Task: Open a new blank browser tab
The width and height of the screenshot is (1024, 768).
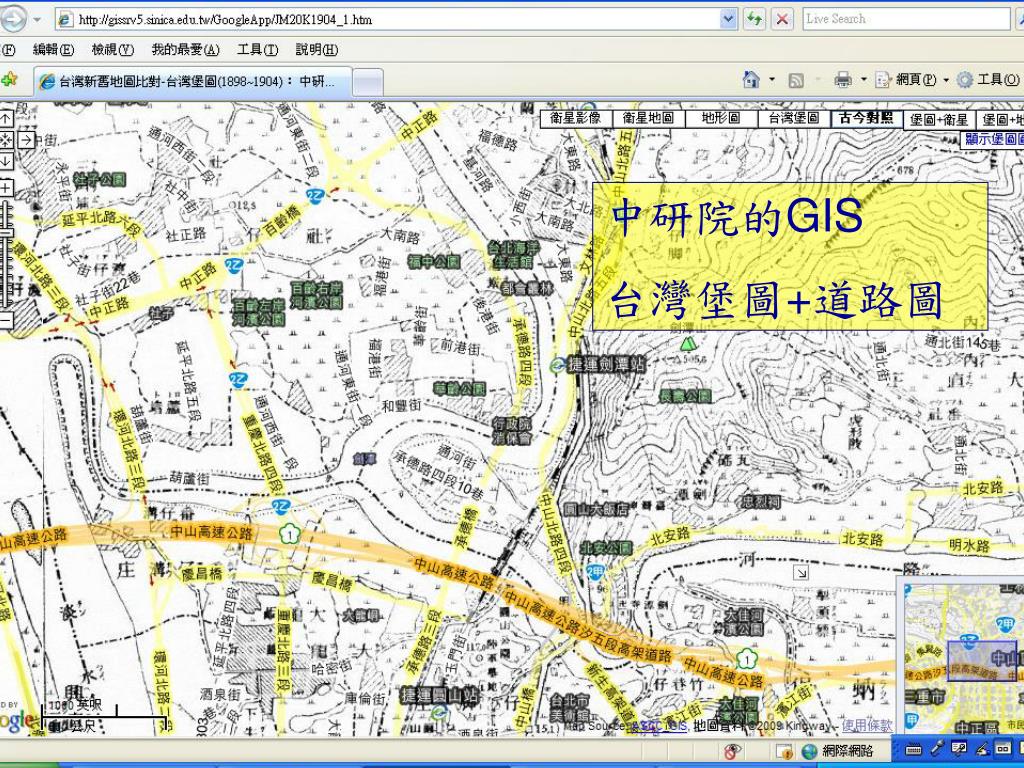Action: (368, 83)
